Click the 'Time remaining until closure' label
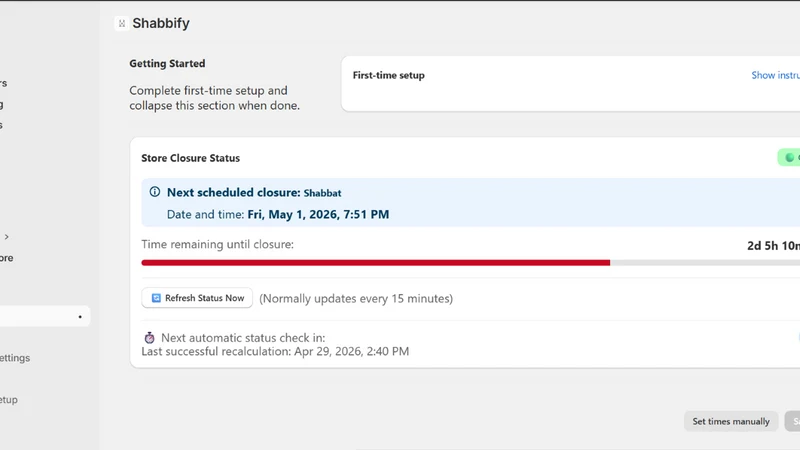800x450 pixels. pos(217,244)
